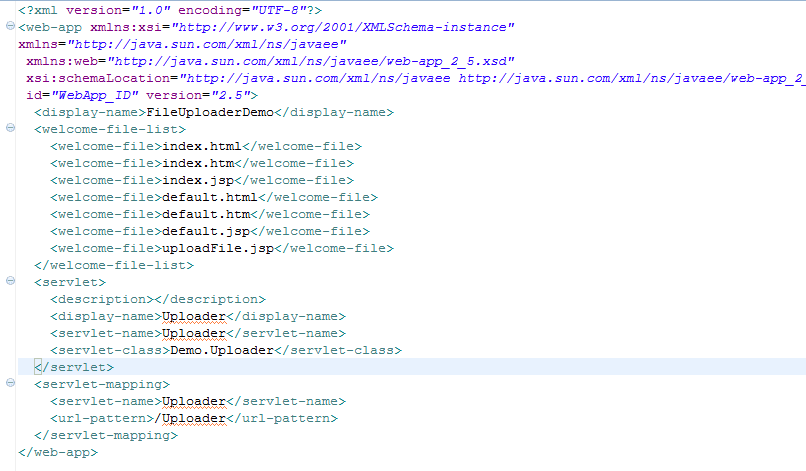Click the closing servlet-mapping tag
The width and height of the screenshot is (806, 471).
tap(106, 435)
